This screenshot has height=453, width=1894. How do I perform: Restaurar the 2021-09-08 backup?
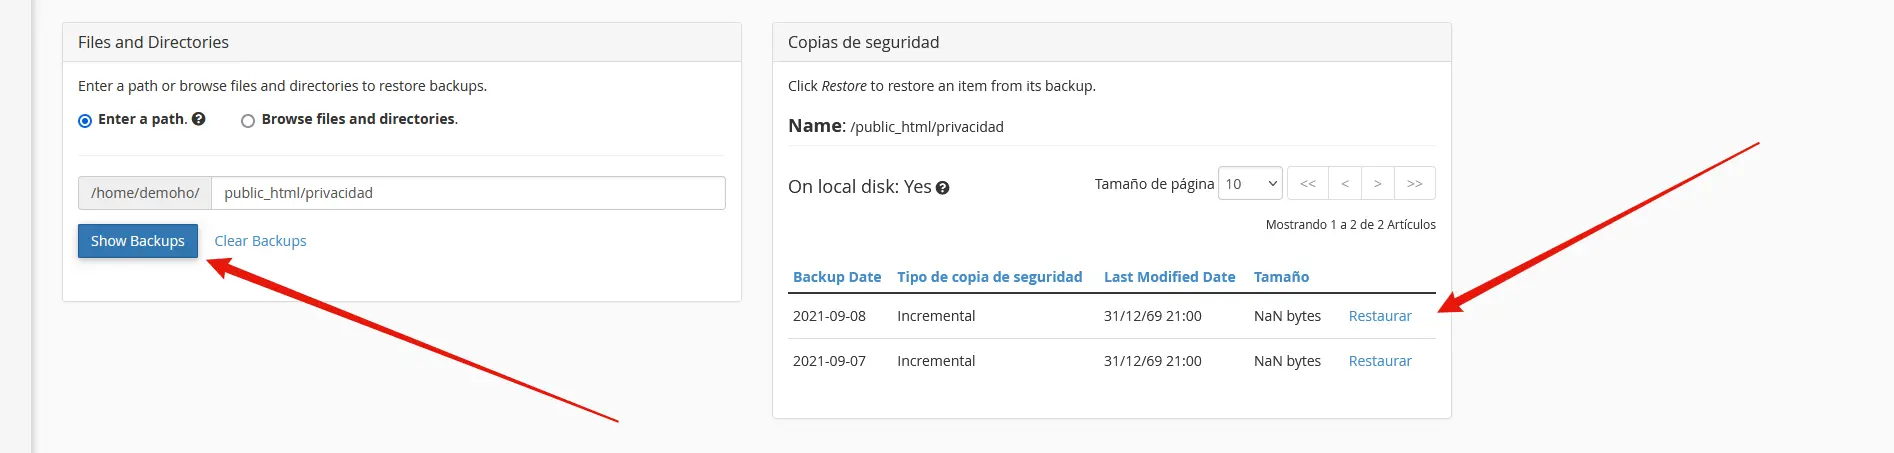pos(1380,316)
